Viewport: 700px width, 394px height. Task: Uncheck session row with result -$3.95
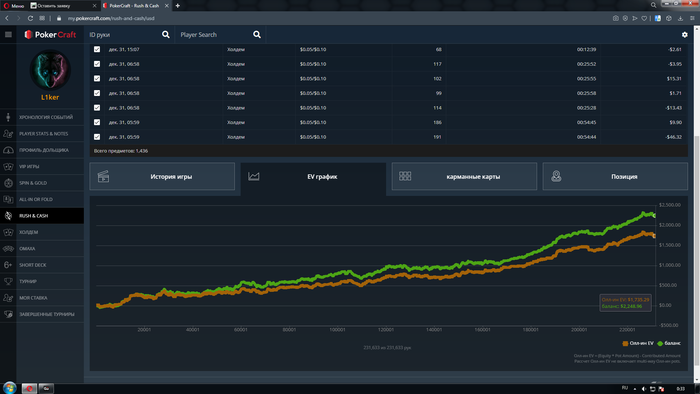click(97, 64)
